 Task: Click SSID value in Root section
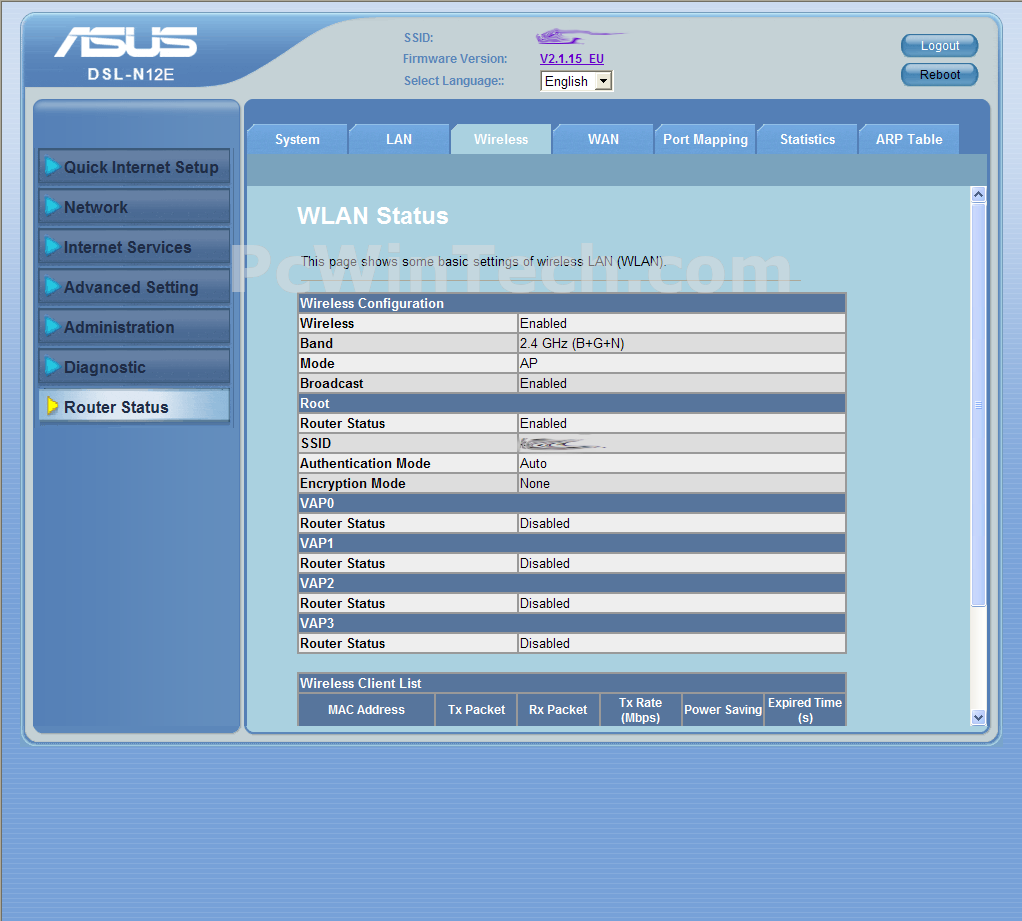(x=563, y=443)
